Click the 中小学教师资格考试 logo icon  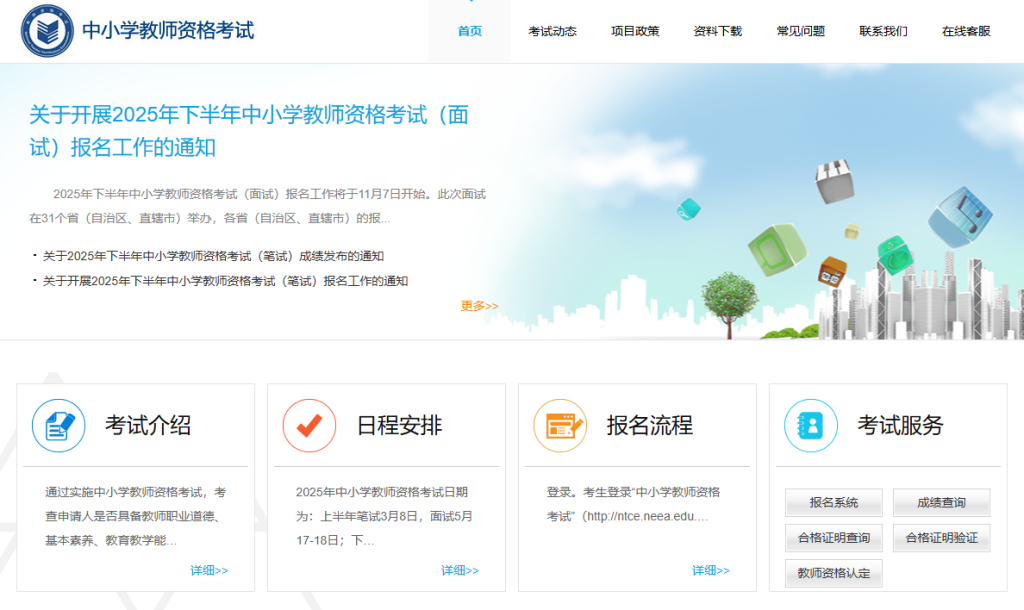(x=46, y=31)
